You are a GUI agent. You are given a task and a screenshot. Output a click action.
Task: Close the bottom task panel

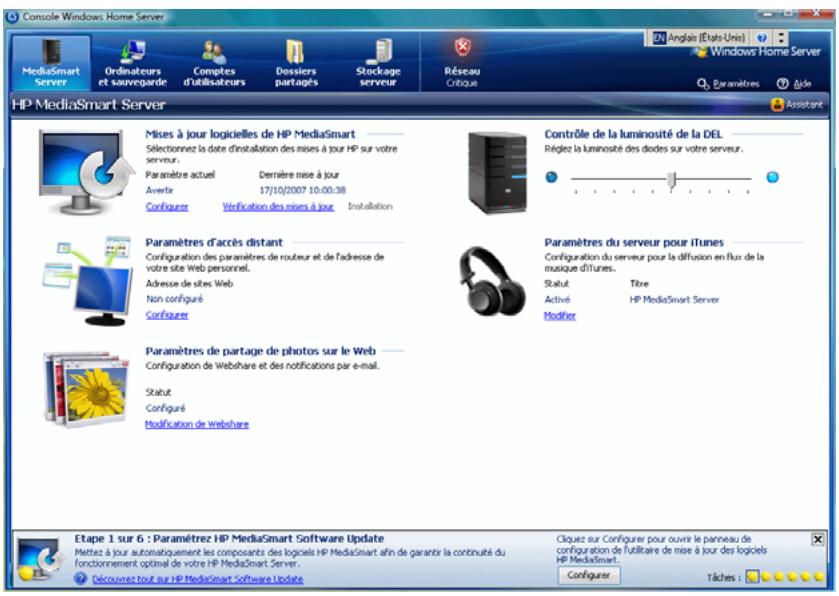[x=818, y=539]
